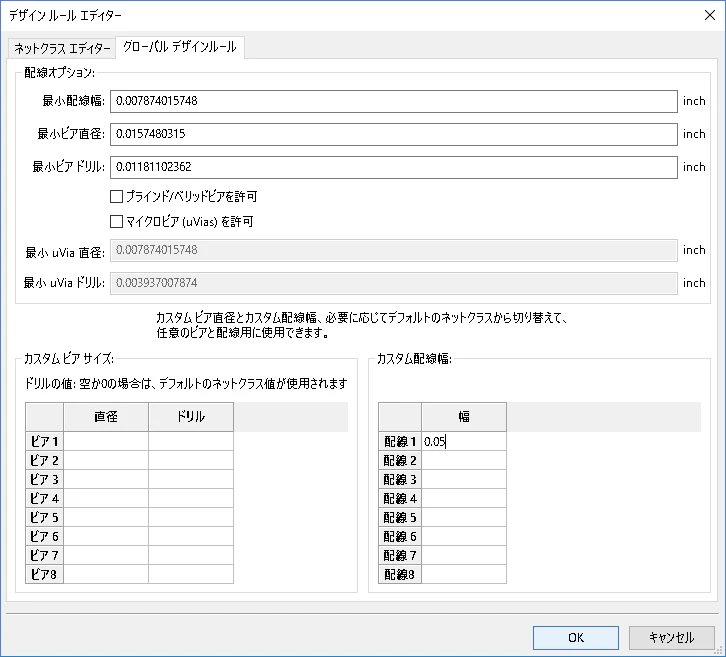Enable ブラインド/ベリッドビアを許可 checkbox
The height and width of the screenshot is (657, 726).
click(116, 197)
